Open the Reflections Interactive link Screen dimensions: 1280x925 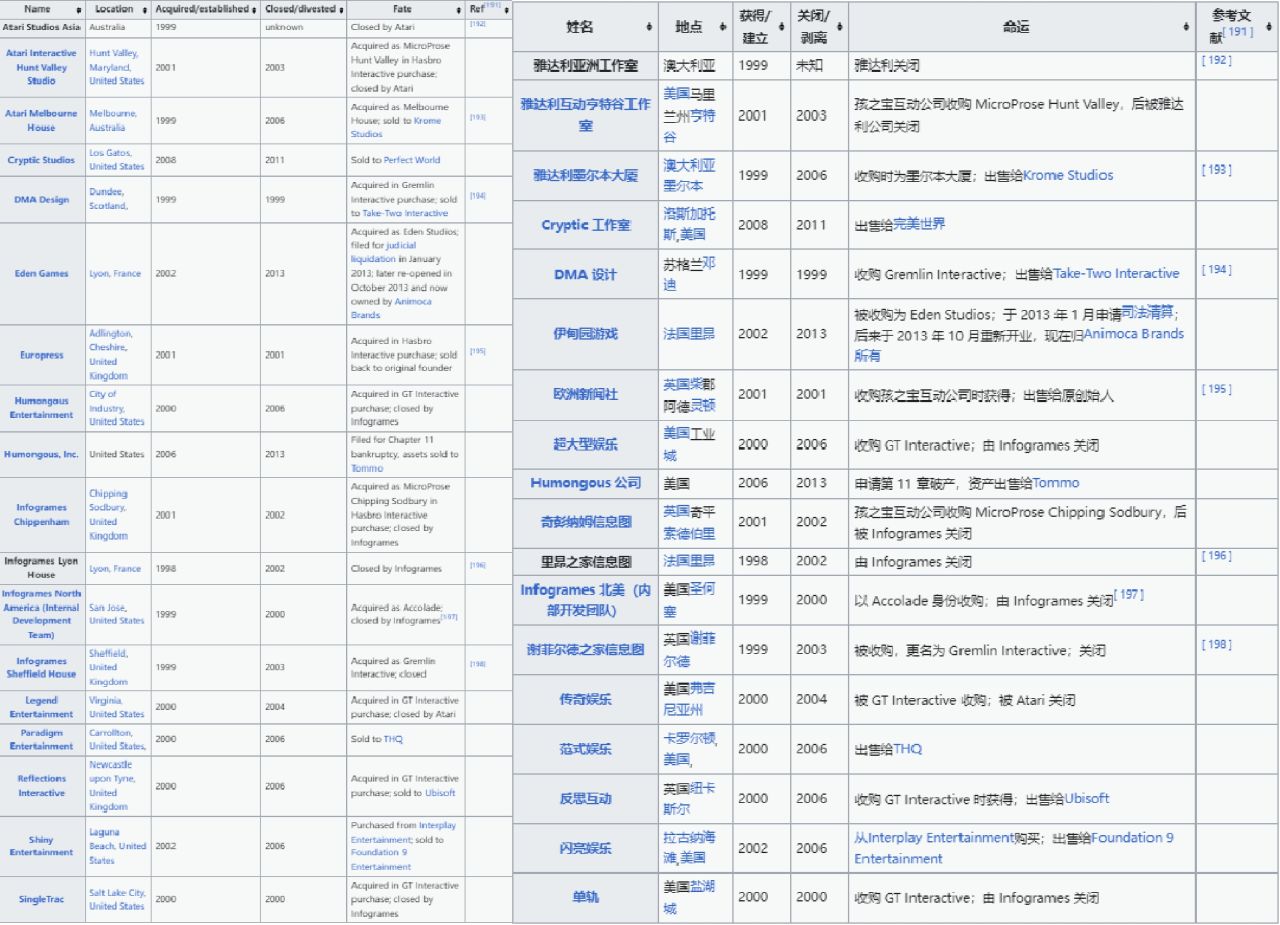pyautogui.click(x=41, y=785)
